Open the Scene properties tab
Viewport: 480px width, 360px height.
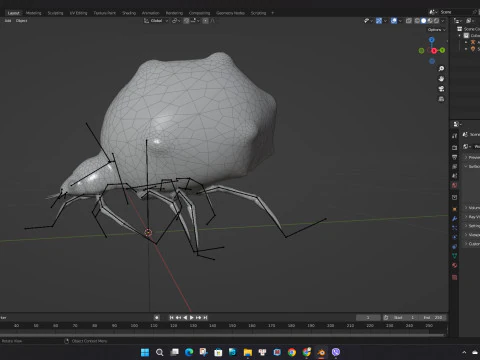[455, 176]
